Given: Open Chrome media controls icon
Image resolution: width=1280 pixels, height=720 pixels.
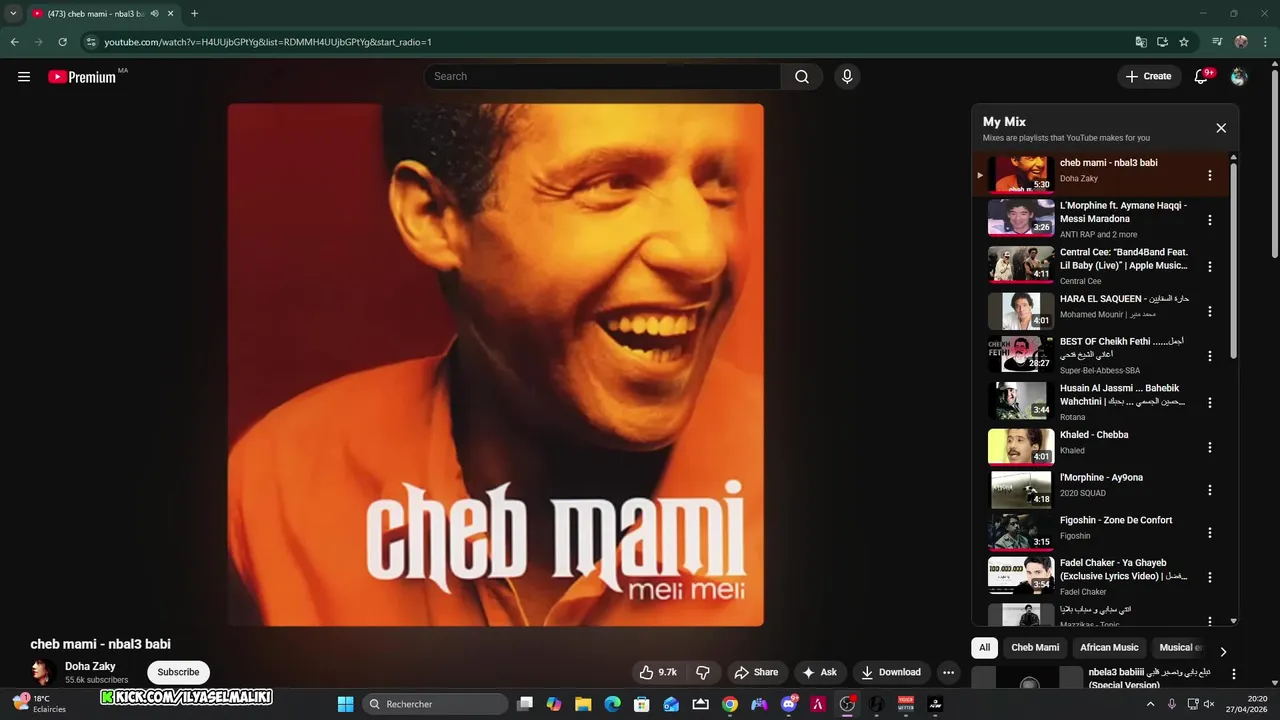Looking at the screenshot, I should 1217,42.
